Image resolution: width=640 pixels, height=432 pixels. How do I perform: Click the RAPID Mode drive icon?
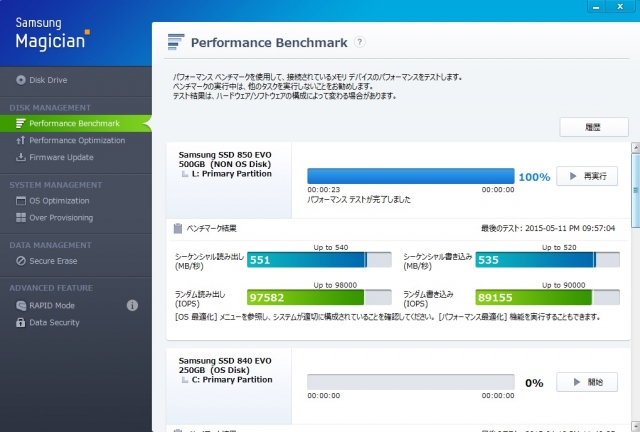[21, 305]
